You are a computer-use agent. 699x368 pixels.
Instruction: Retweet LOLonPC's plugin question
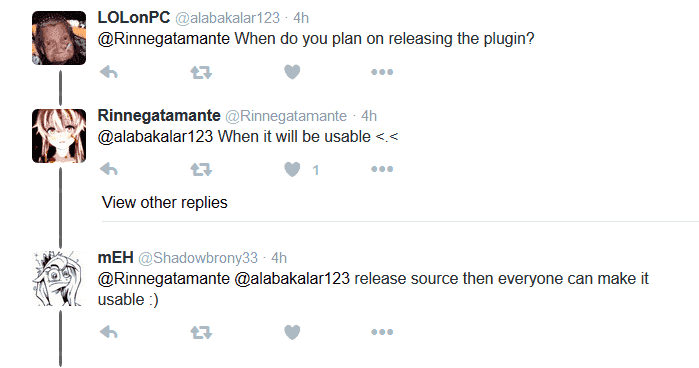click(201, 72)
